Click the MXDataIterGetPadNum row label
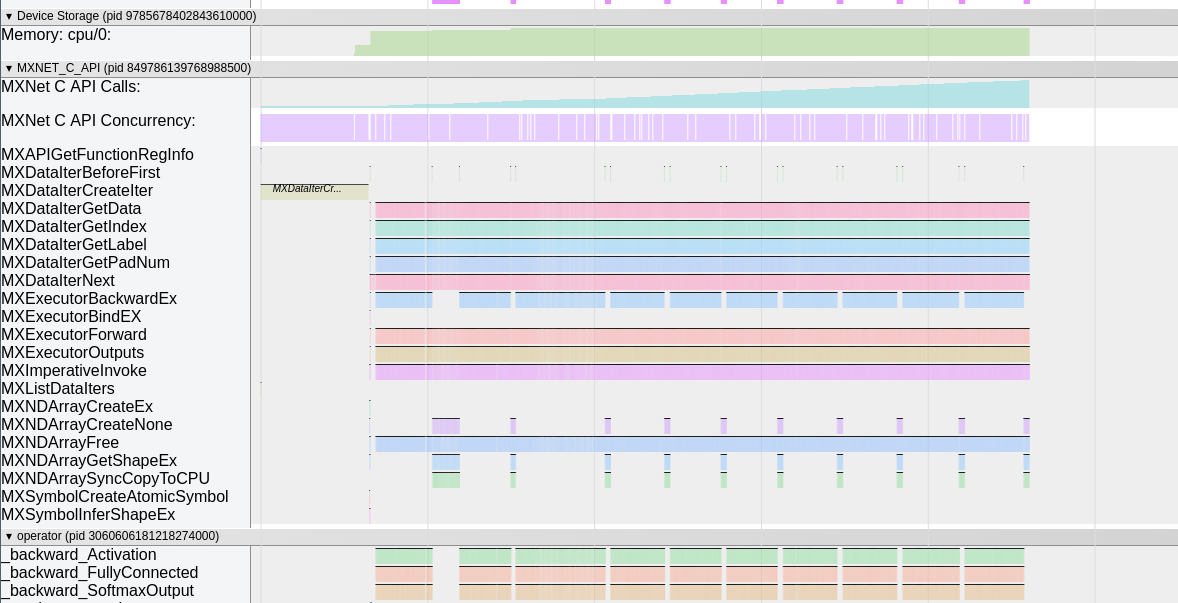The image size is (1178, 603). [86, 263]
